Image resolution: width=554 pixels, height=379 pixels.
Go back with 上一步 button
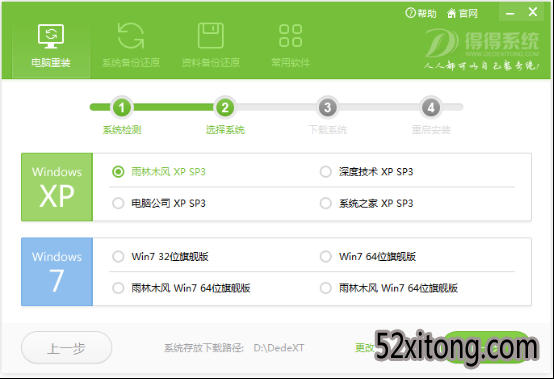(x=66, y=348)
